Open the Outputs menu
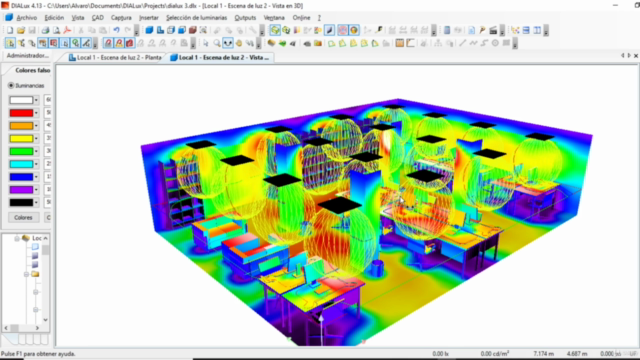 (245, 18)
